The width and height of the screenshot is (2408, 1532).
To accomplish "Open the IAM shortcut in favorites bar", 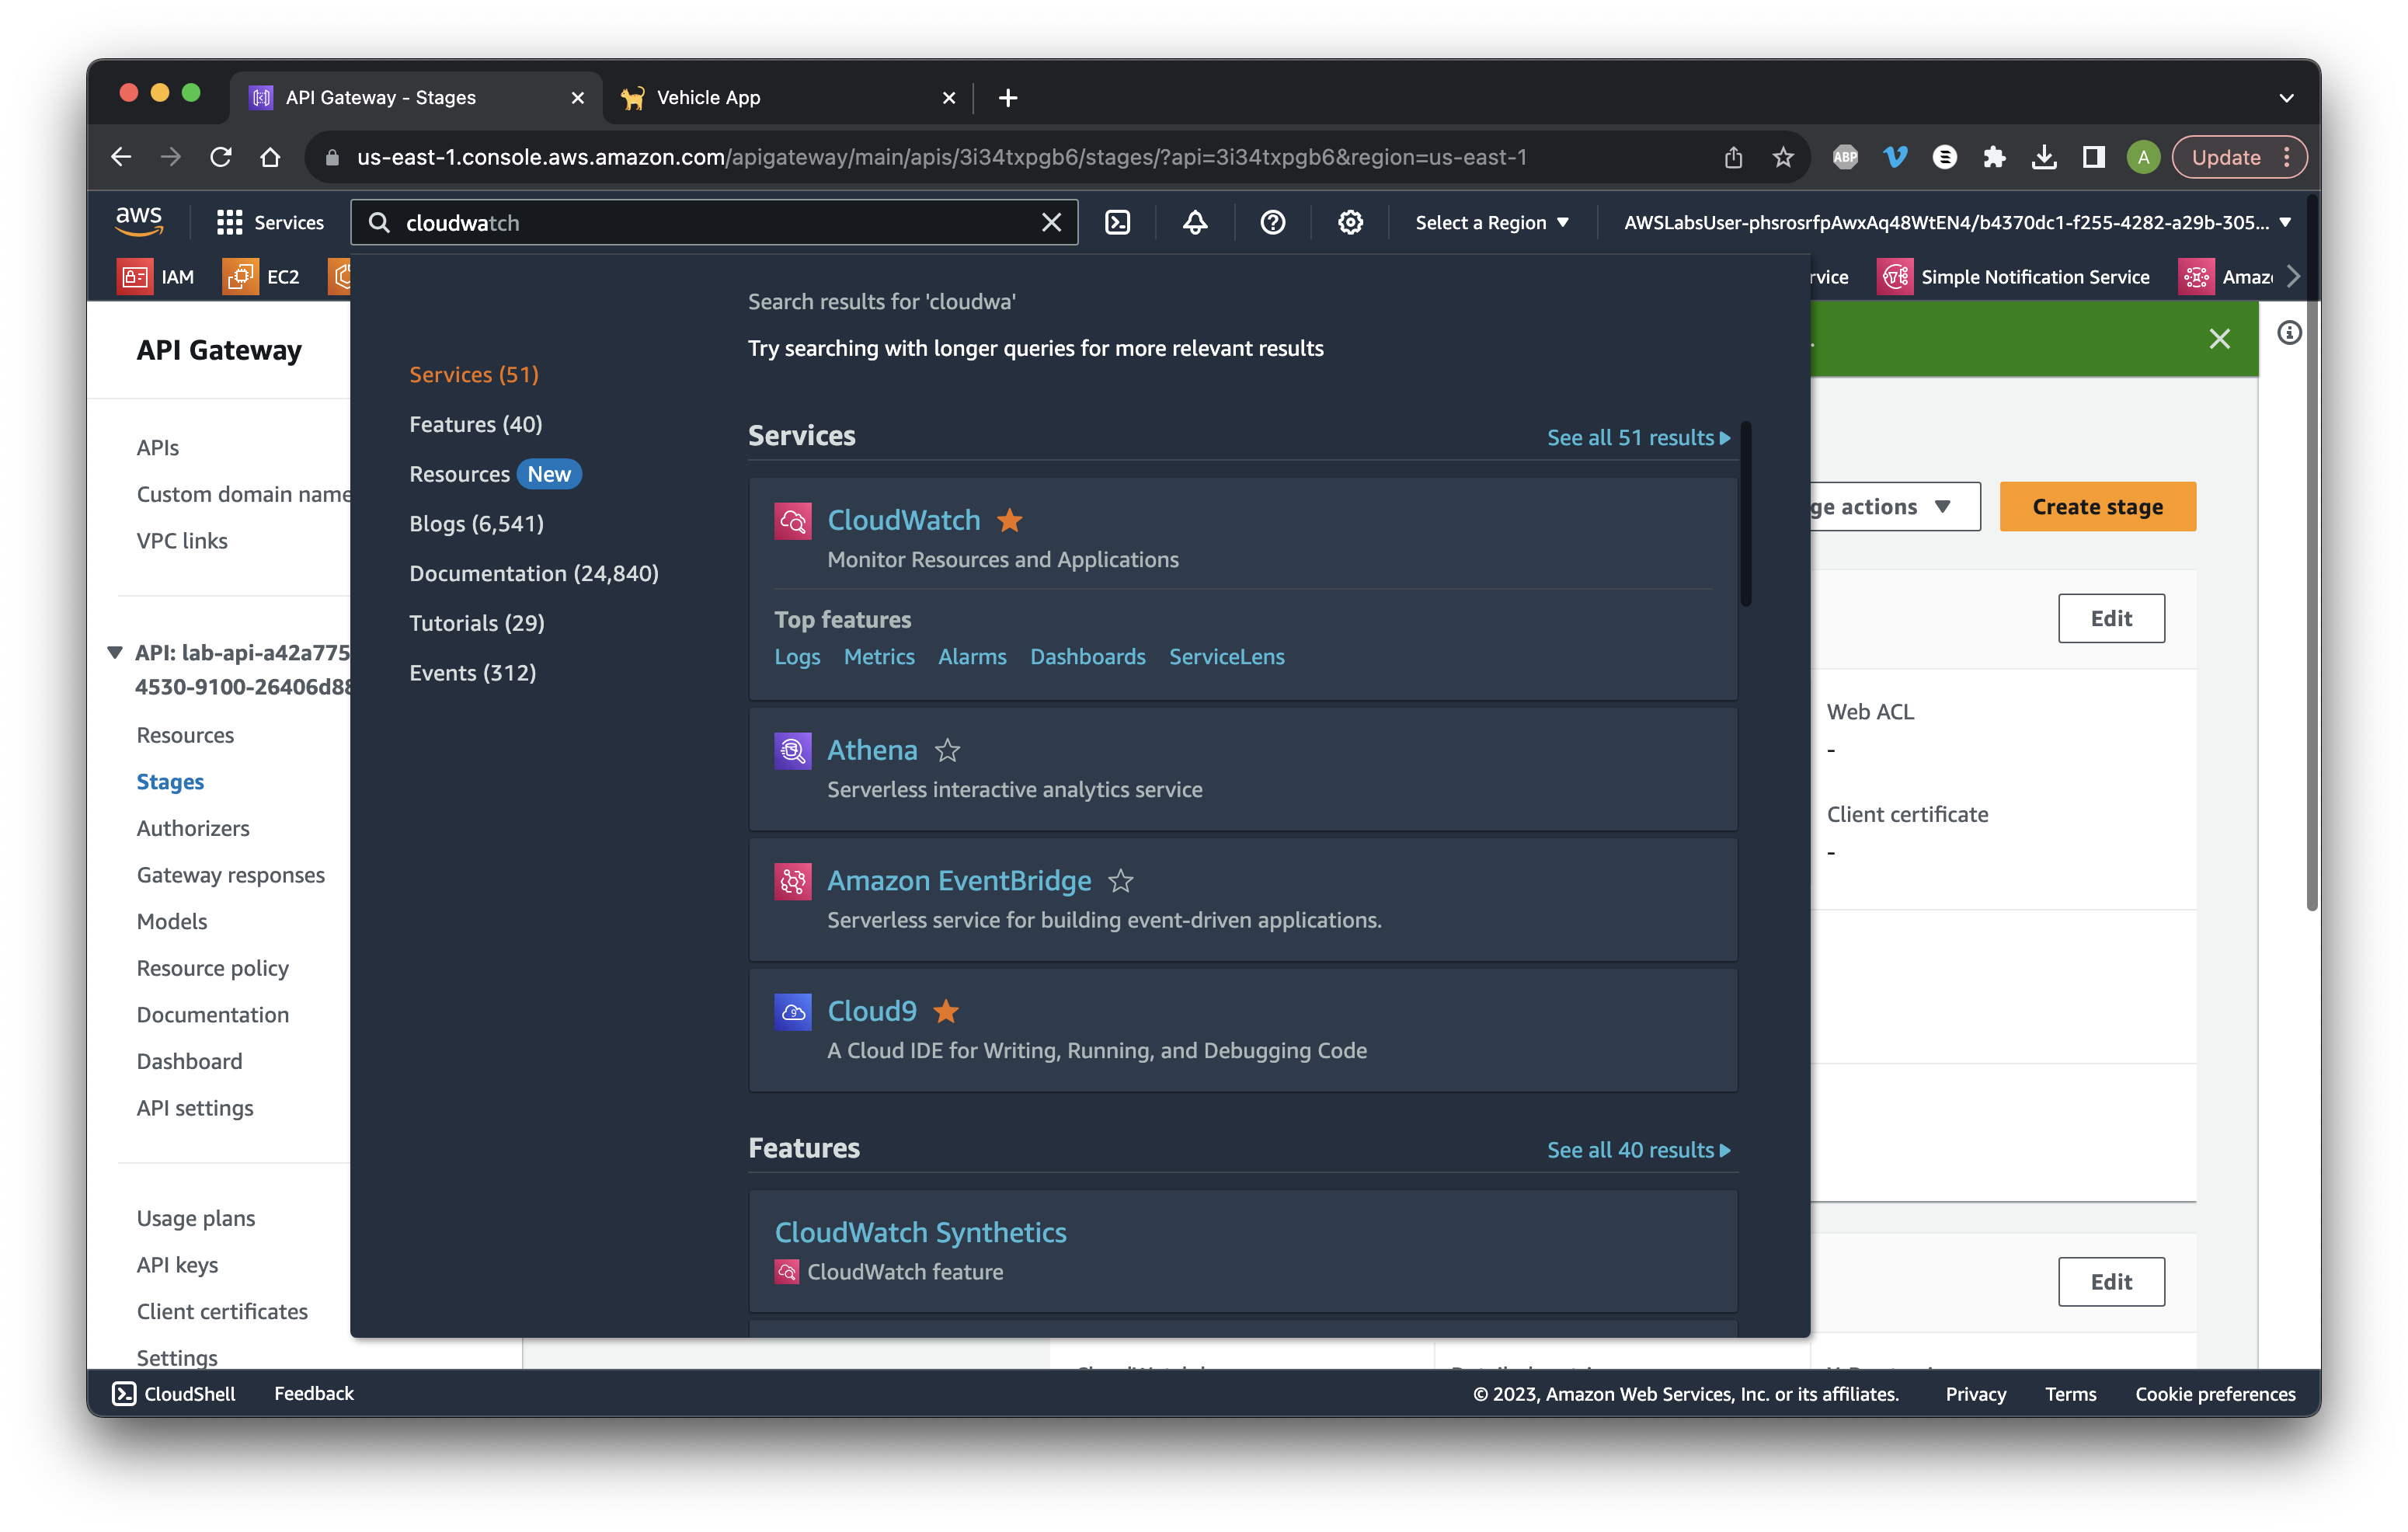I will tap(156, 277).
